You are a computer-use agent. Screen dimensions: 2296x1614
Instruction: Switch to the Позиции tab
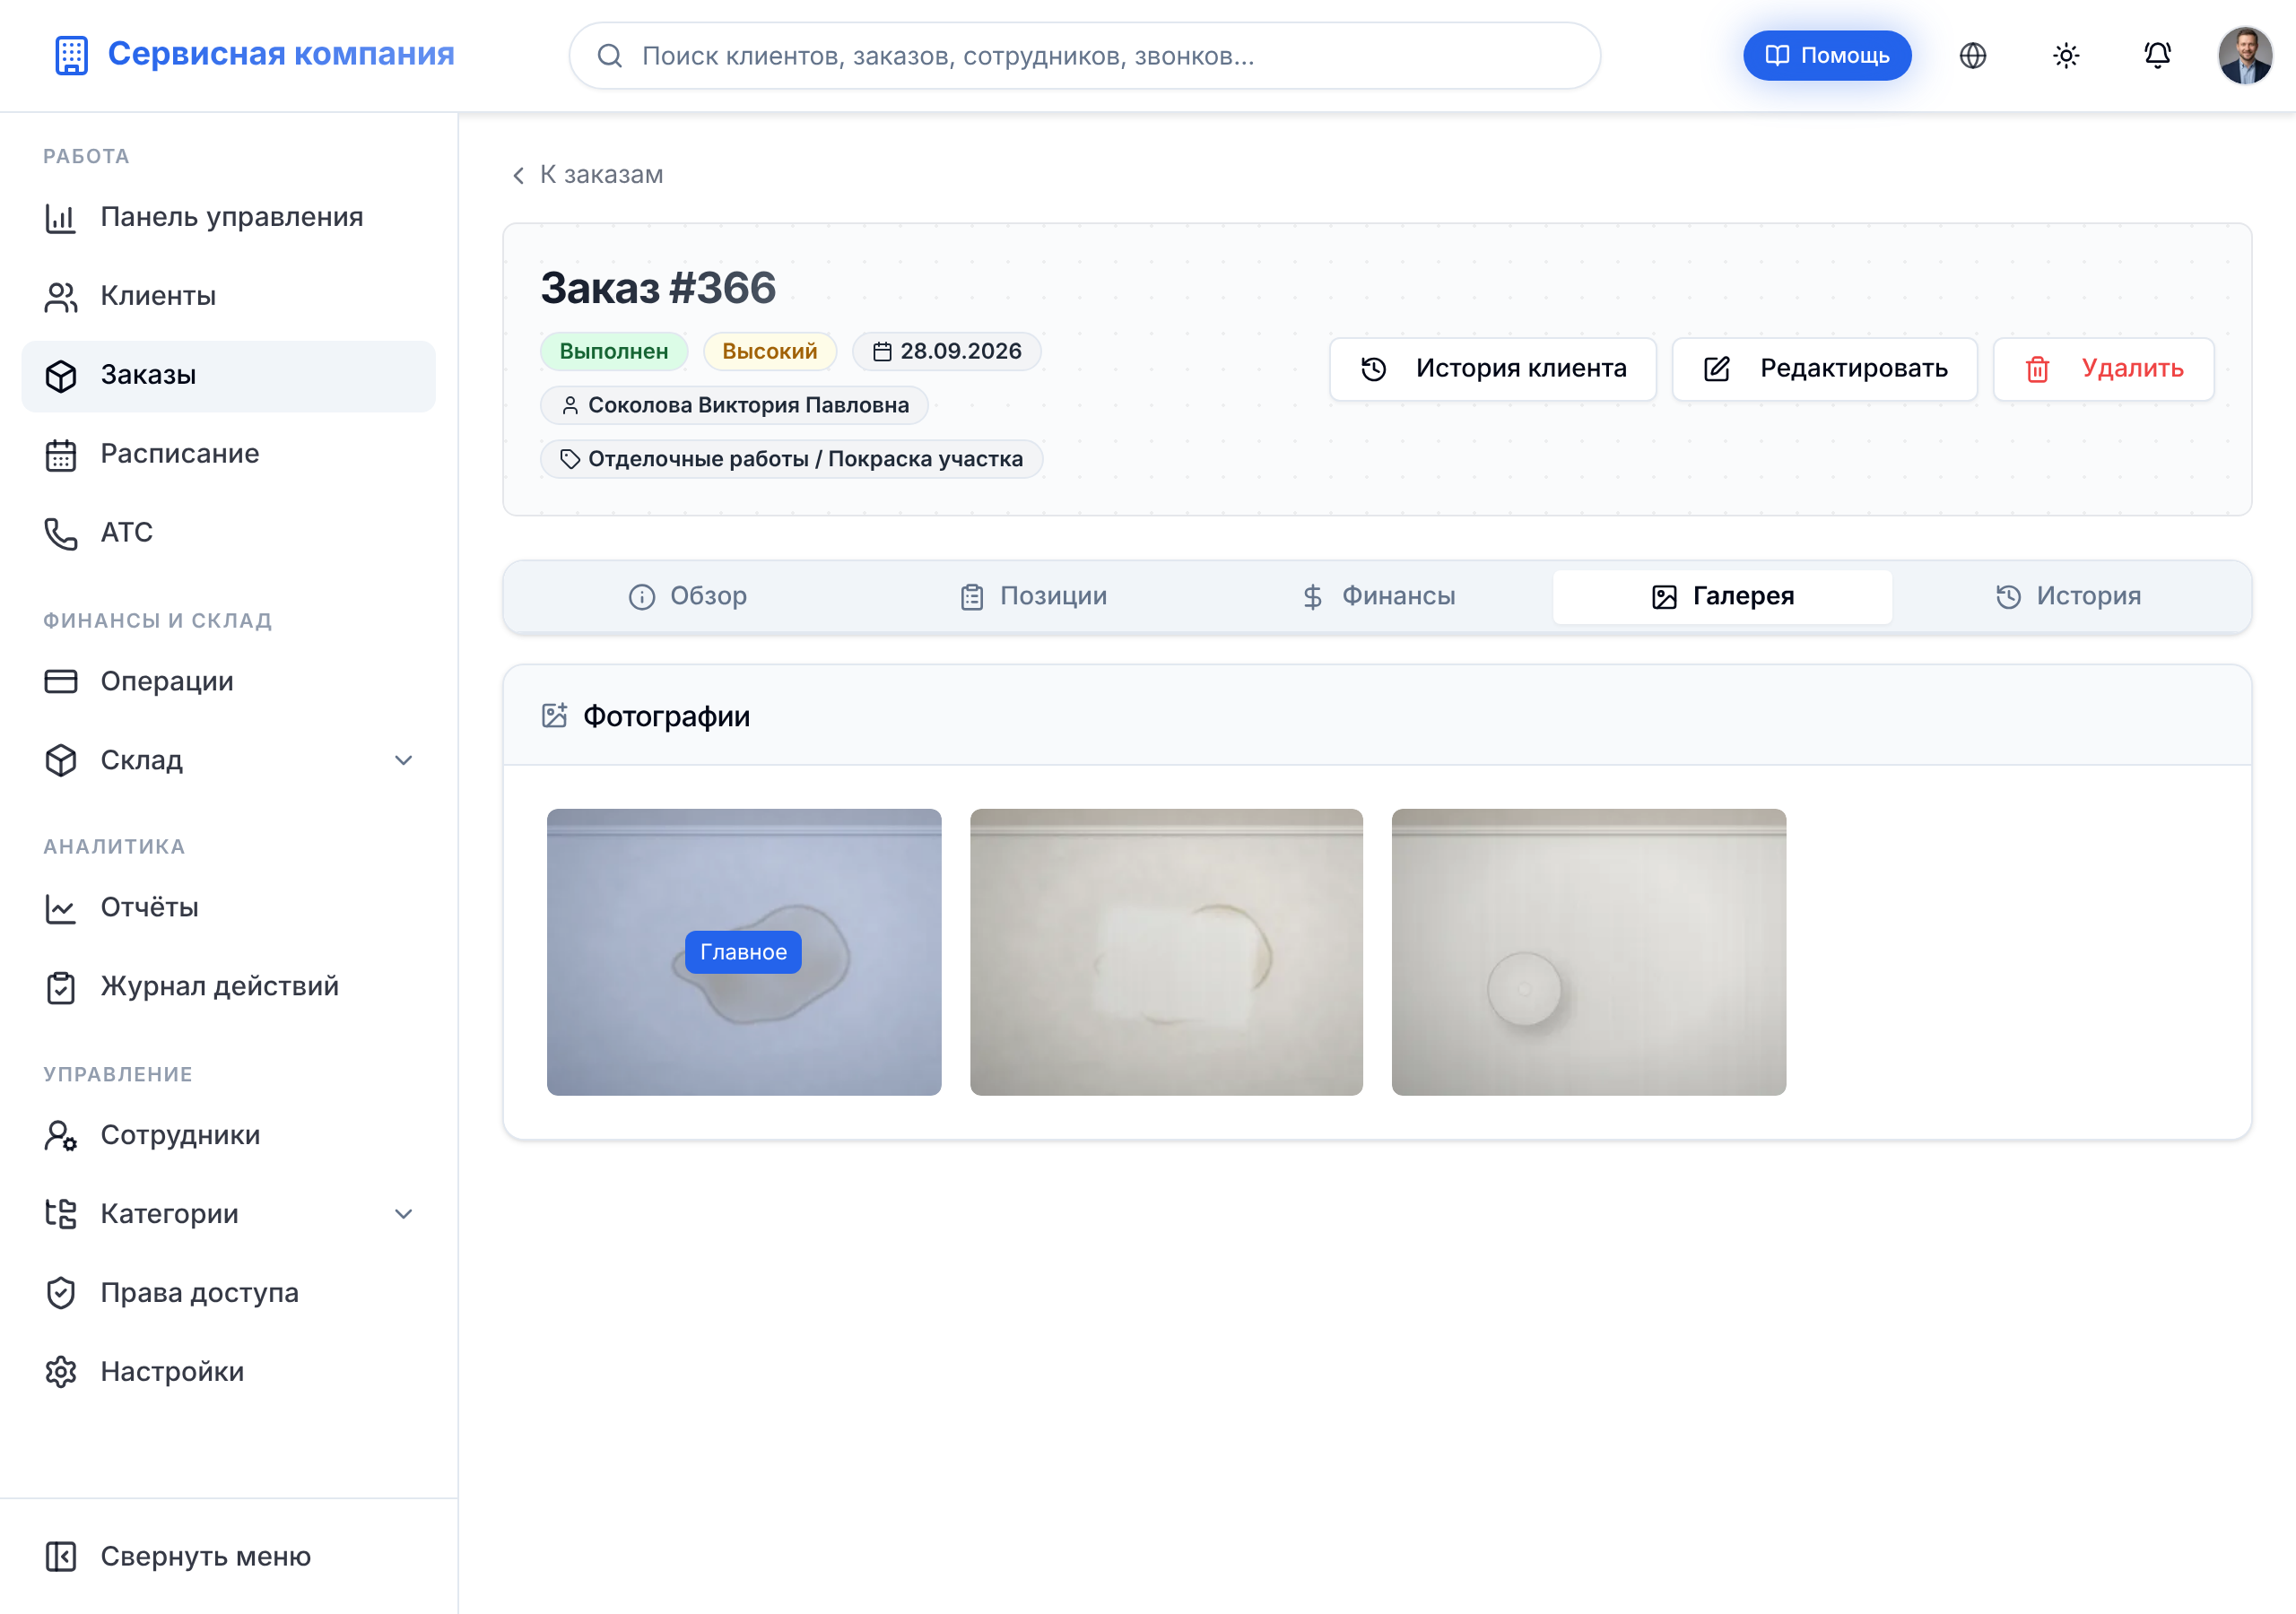click(1033, 597)
